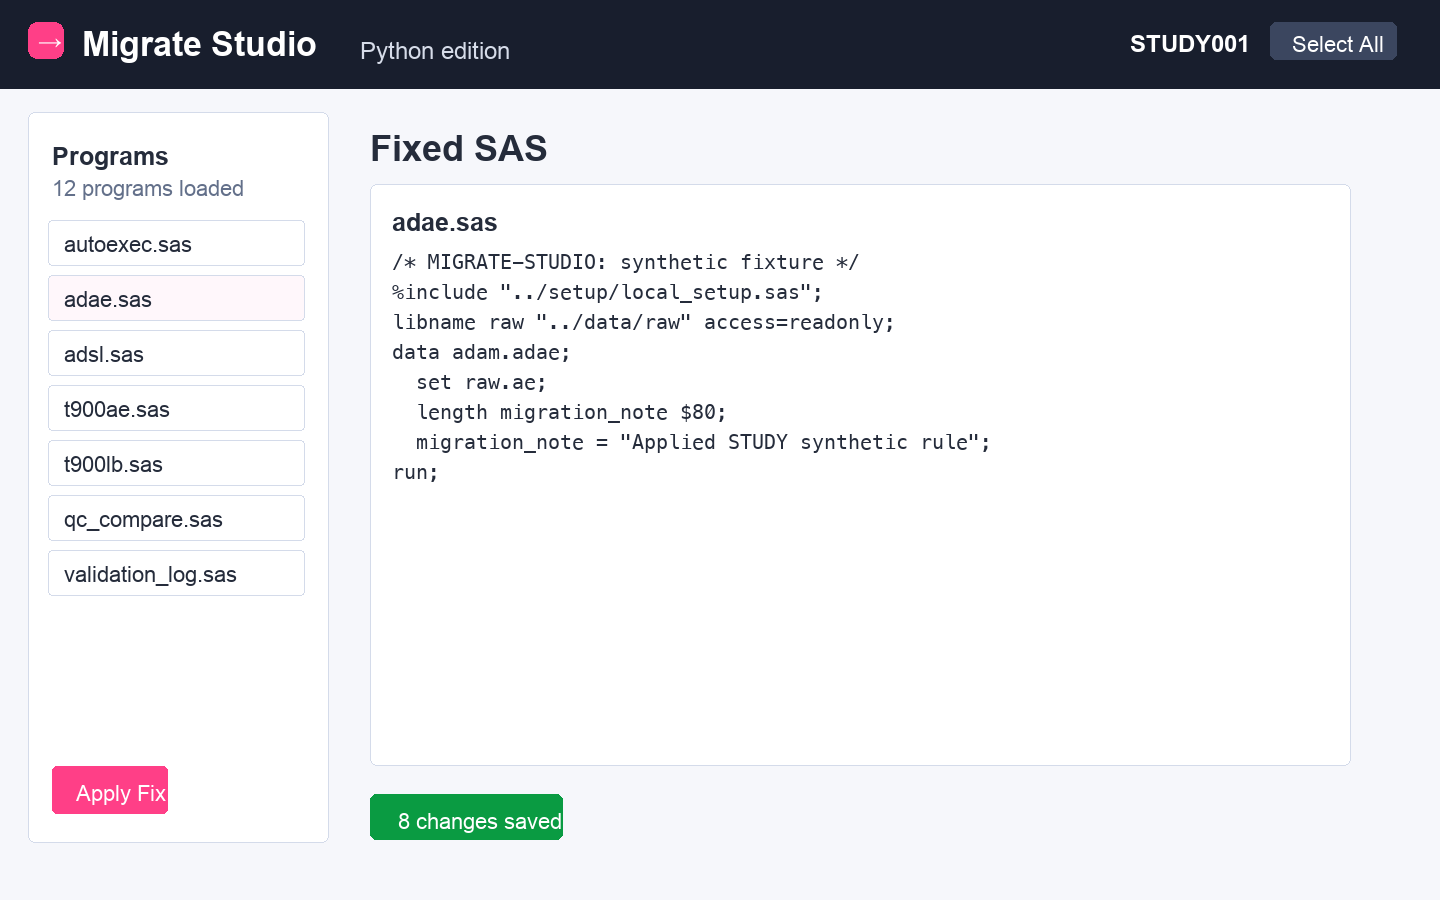Open validation_log.sas program
This screenshot has width=1440, height=900.
[176, 573]
